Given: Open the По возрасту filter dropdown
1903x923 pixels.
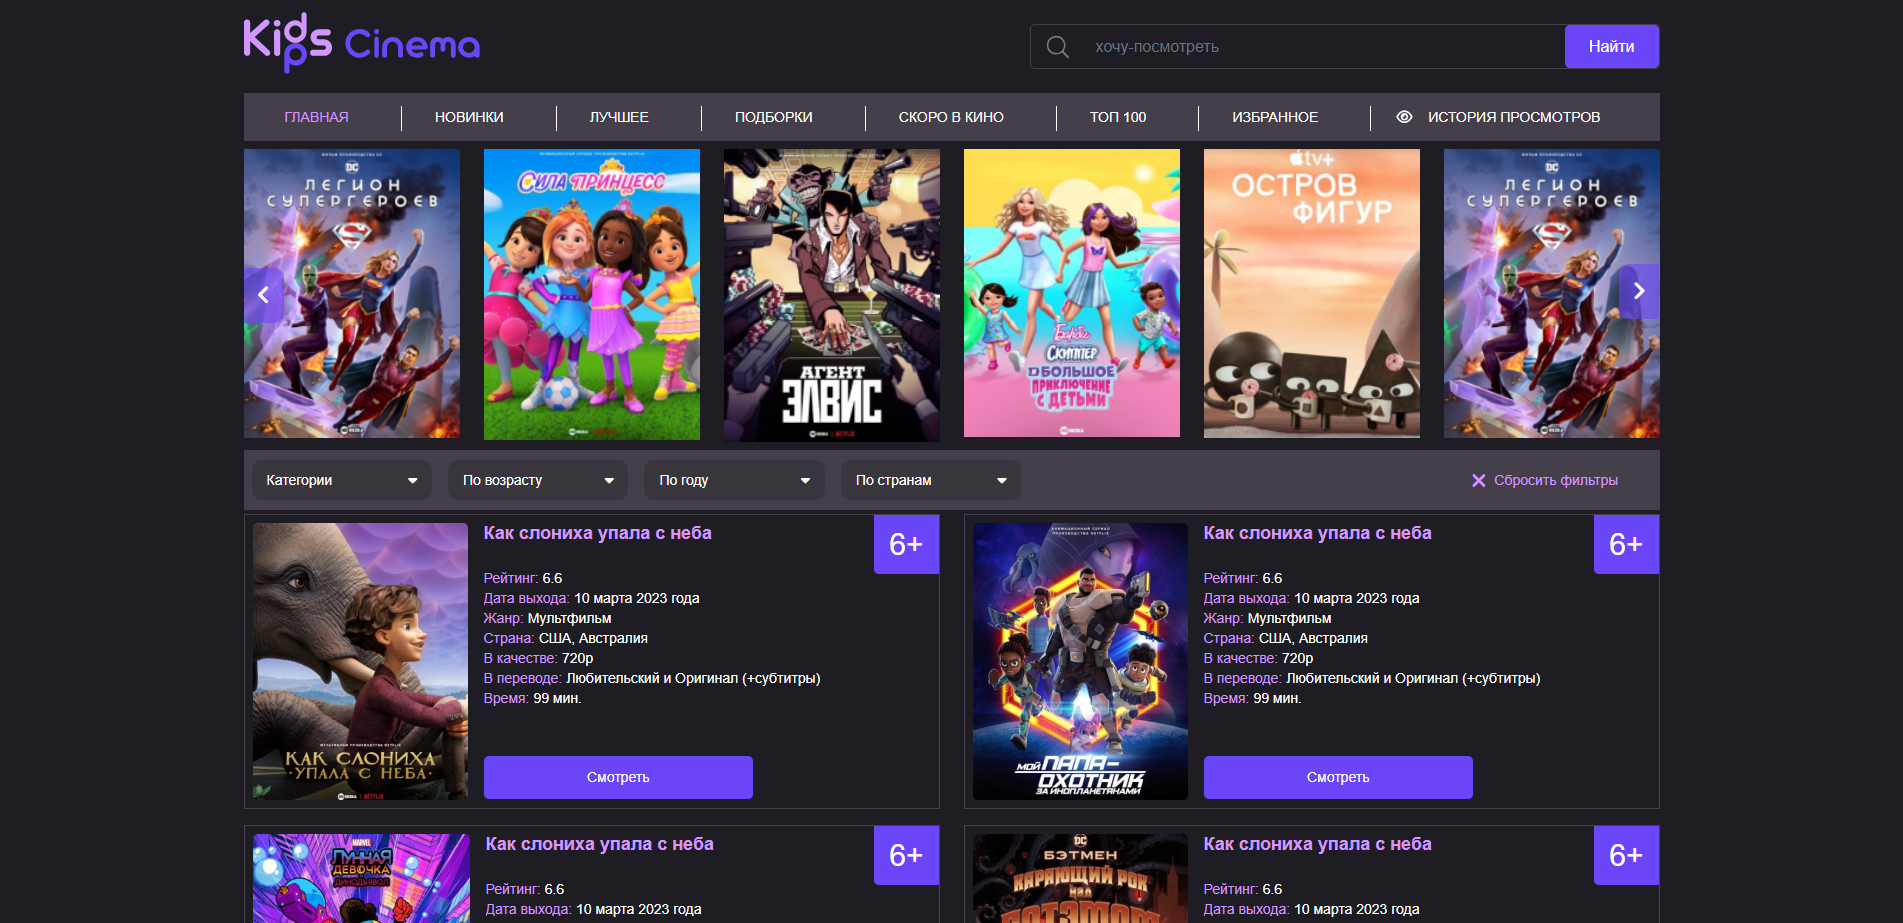Looking at the screenshot, I should tap(537, 480).
